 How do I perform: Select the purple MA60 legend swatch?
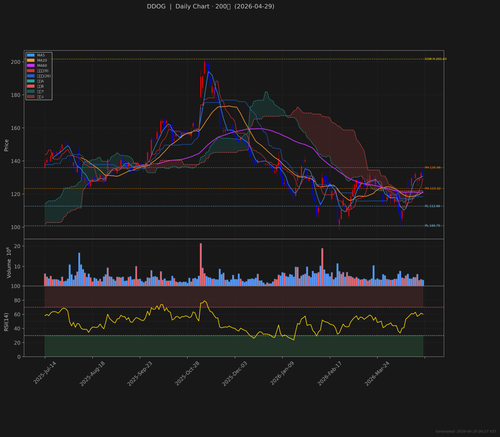(x=31, y=66)
